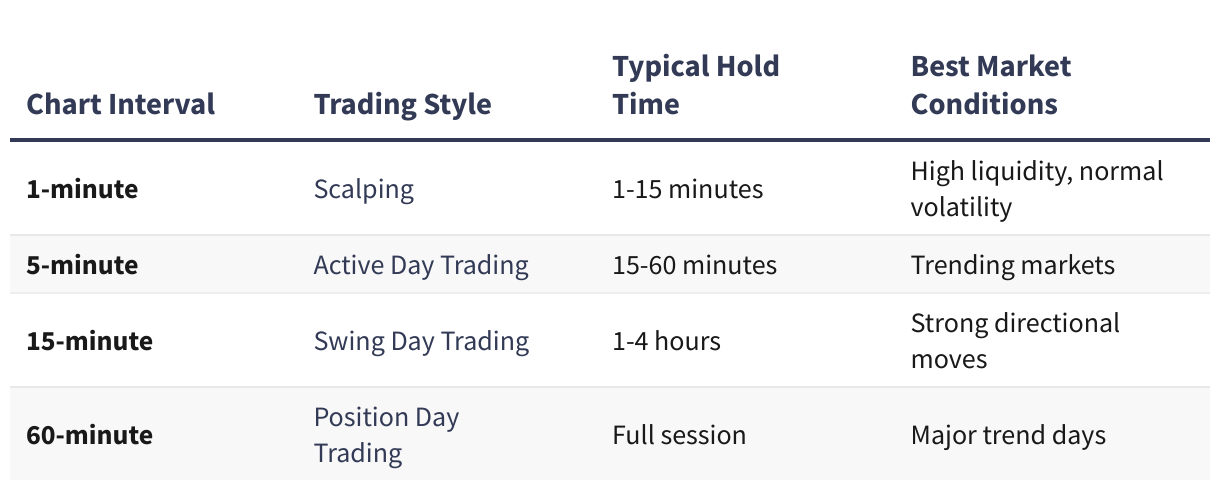This screenshot has height=490, width=1220.
Task: Click the Scalping link
Action: [363, 189]
